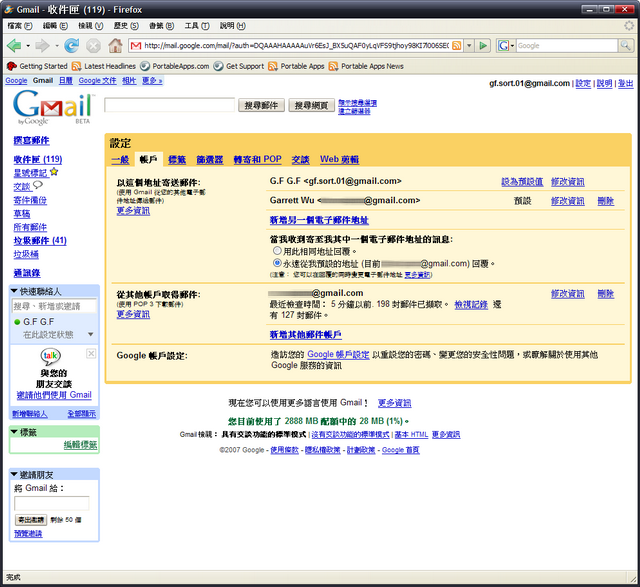Image resolution: width=640 pixels, height=587 pixels.
Task: Click the Gmail logo
Action: [x=53, y=108]
